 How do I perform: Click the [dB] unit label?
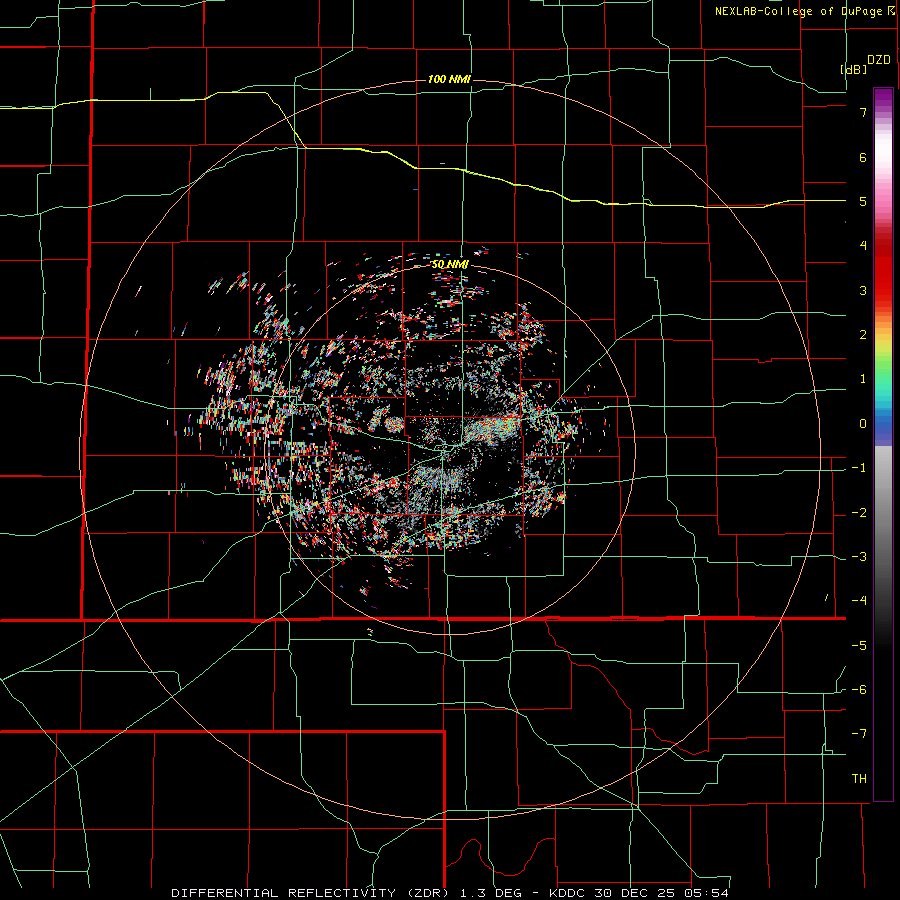(853, 69)
